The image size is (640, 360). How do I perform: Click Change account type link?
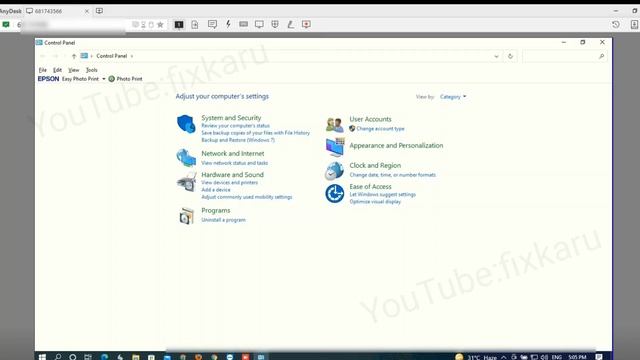pyautogui.click(x=380, y=129)
